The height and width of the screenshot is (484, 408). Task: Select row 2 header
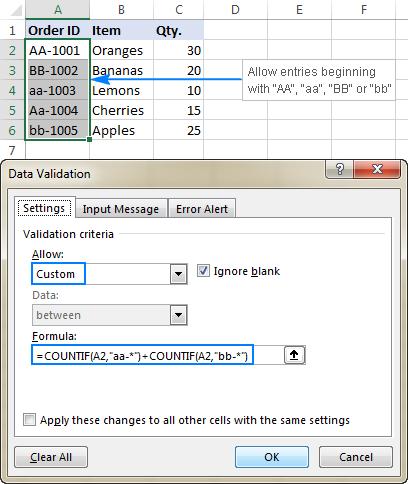[x=13, y=50]
